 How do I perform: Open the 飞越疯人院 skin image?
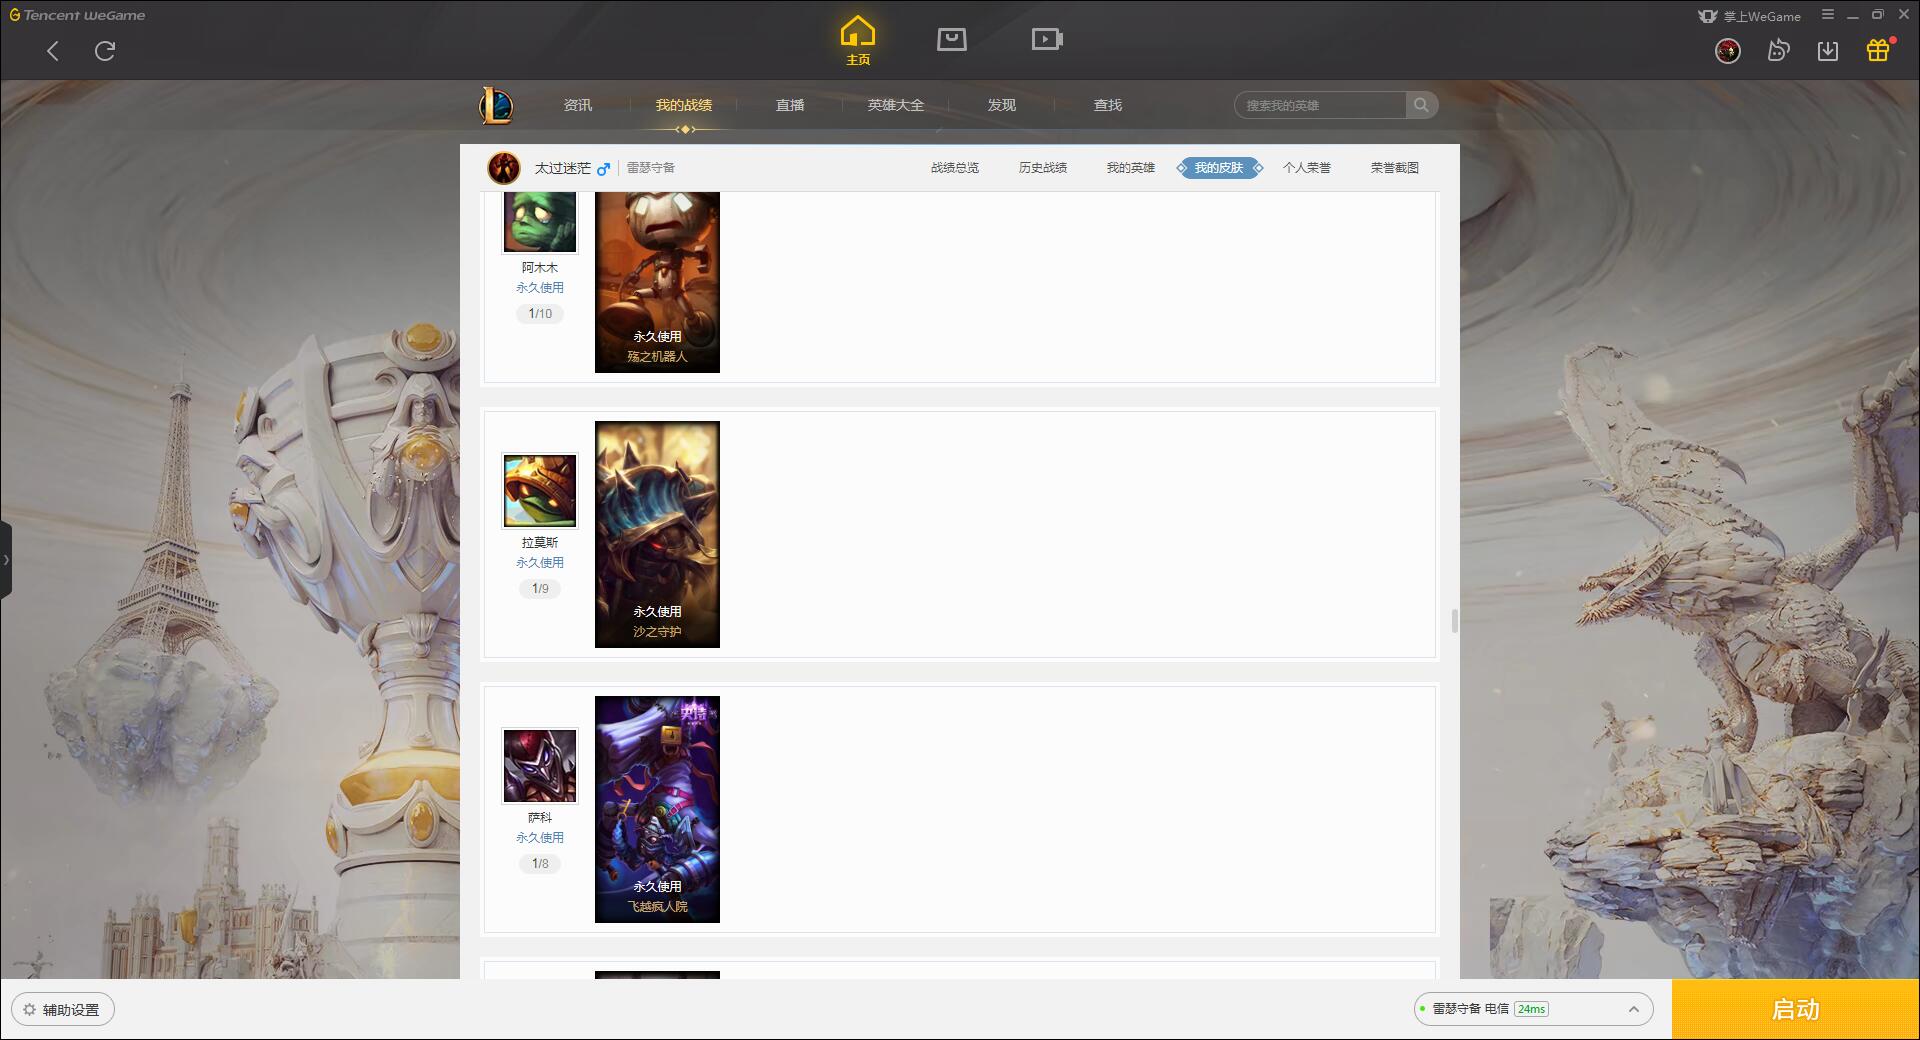pyautogui.click(x=657, y=809)
